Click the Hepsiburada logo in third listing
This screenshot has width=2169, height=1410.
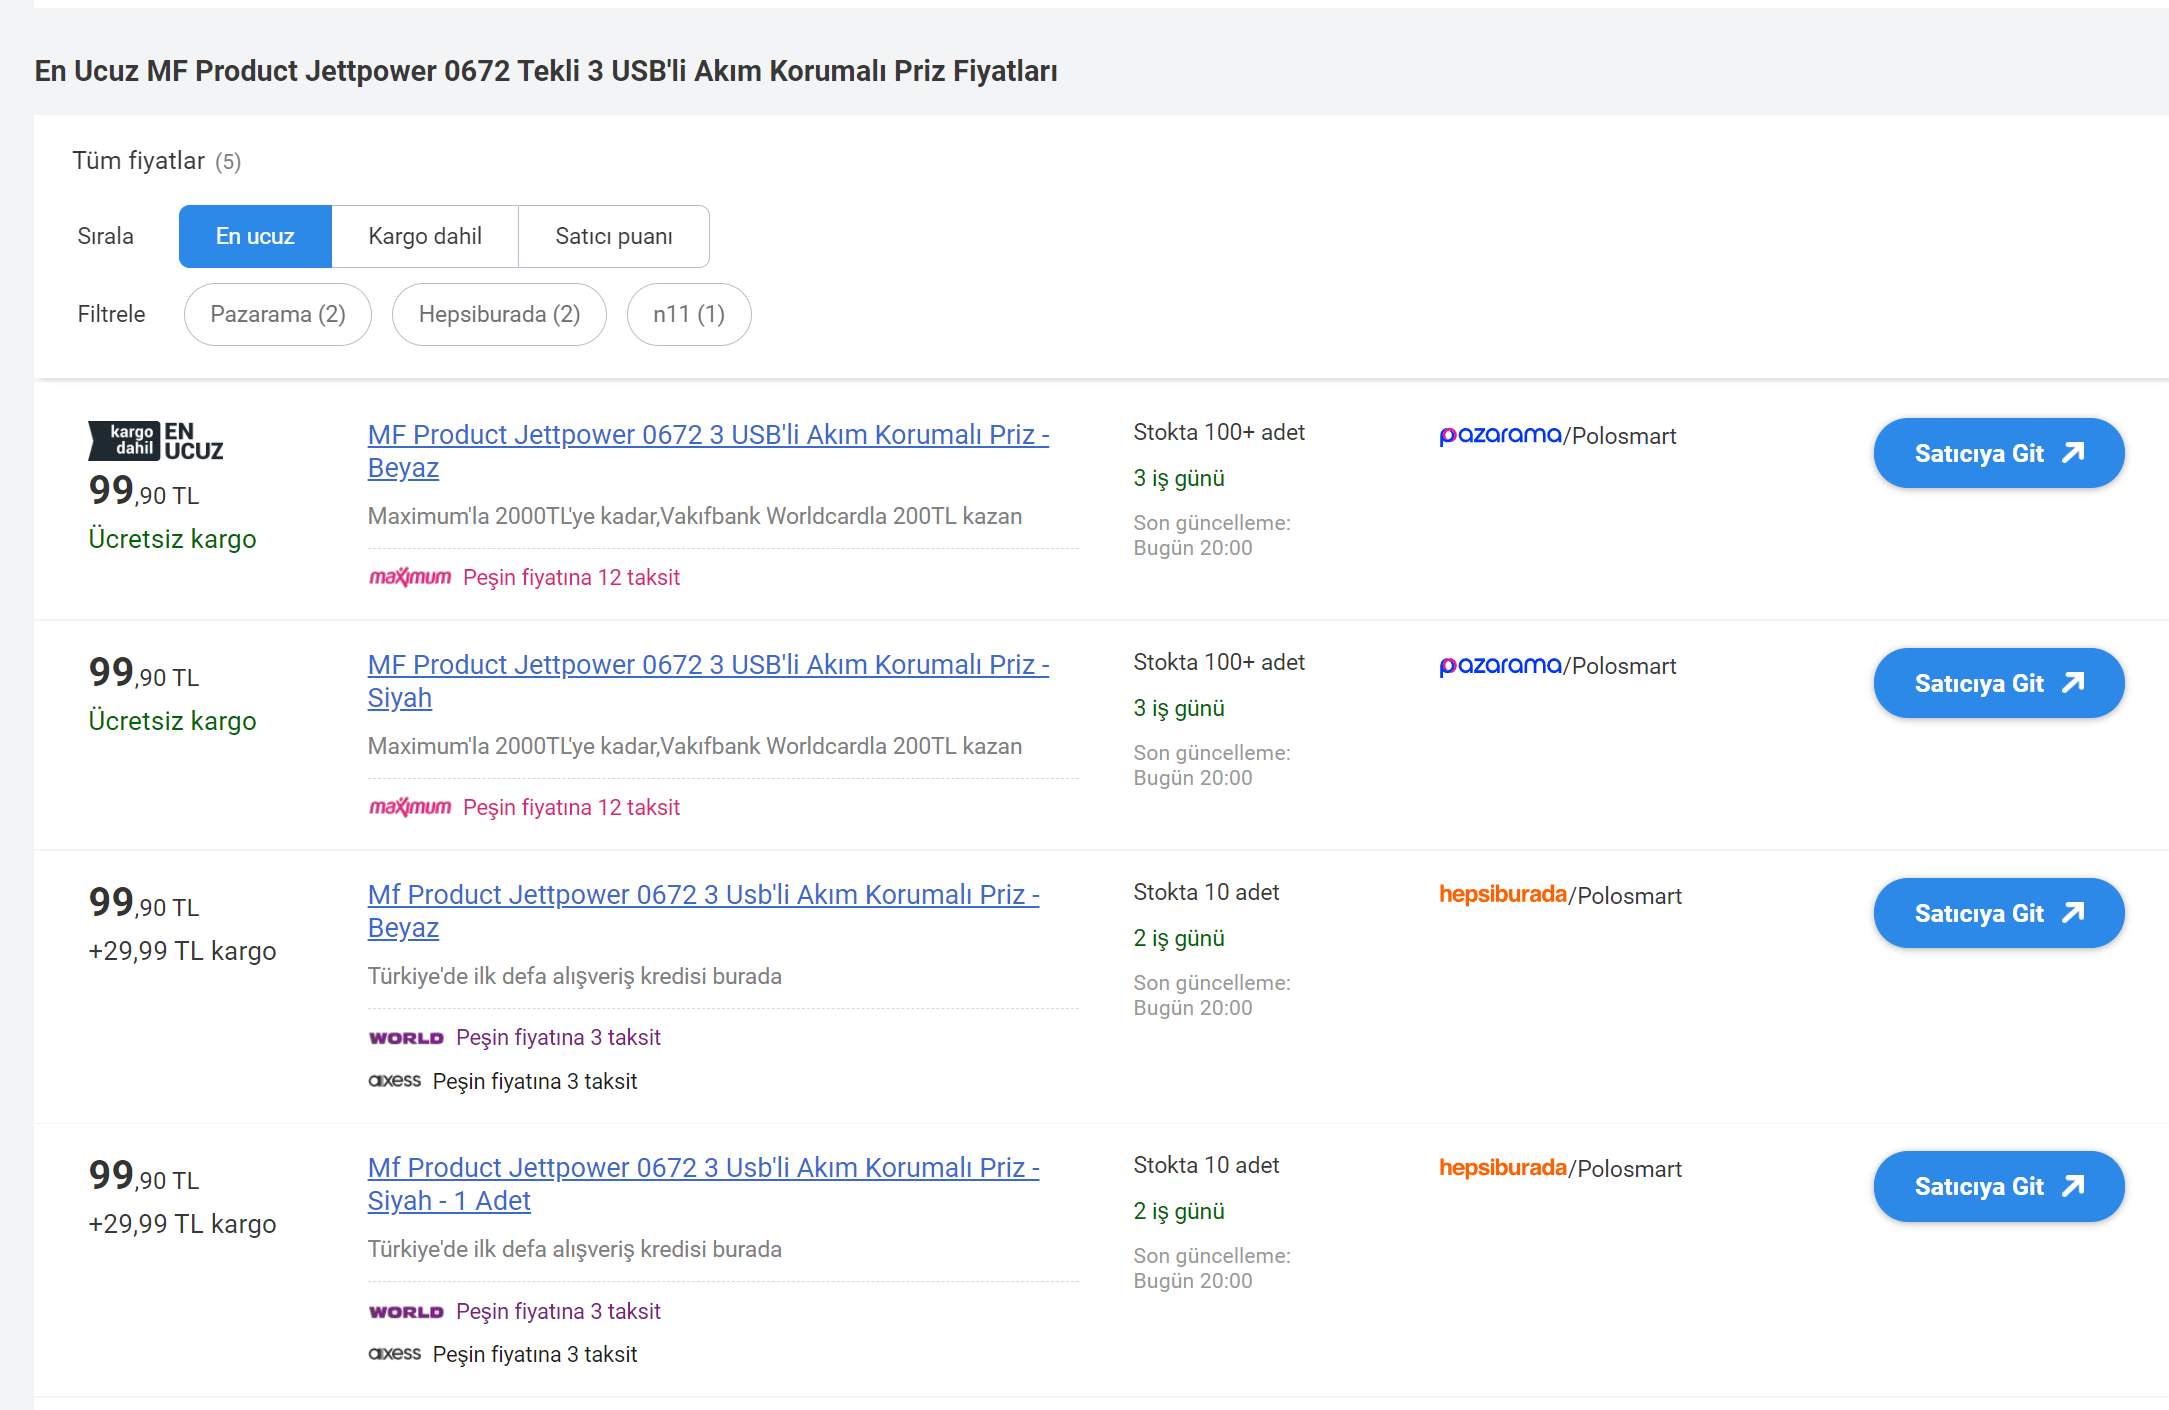[1502, 894]
